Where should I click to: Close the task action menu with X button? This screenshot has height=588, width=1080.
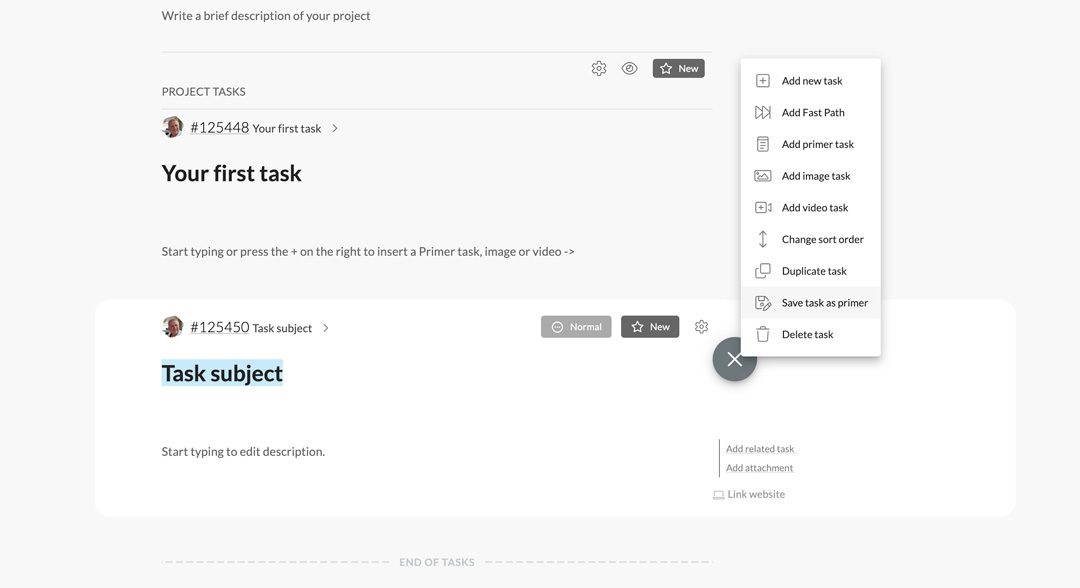[734, 359]
